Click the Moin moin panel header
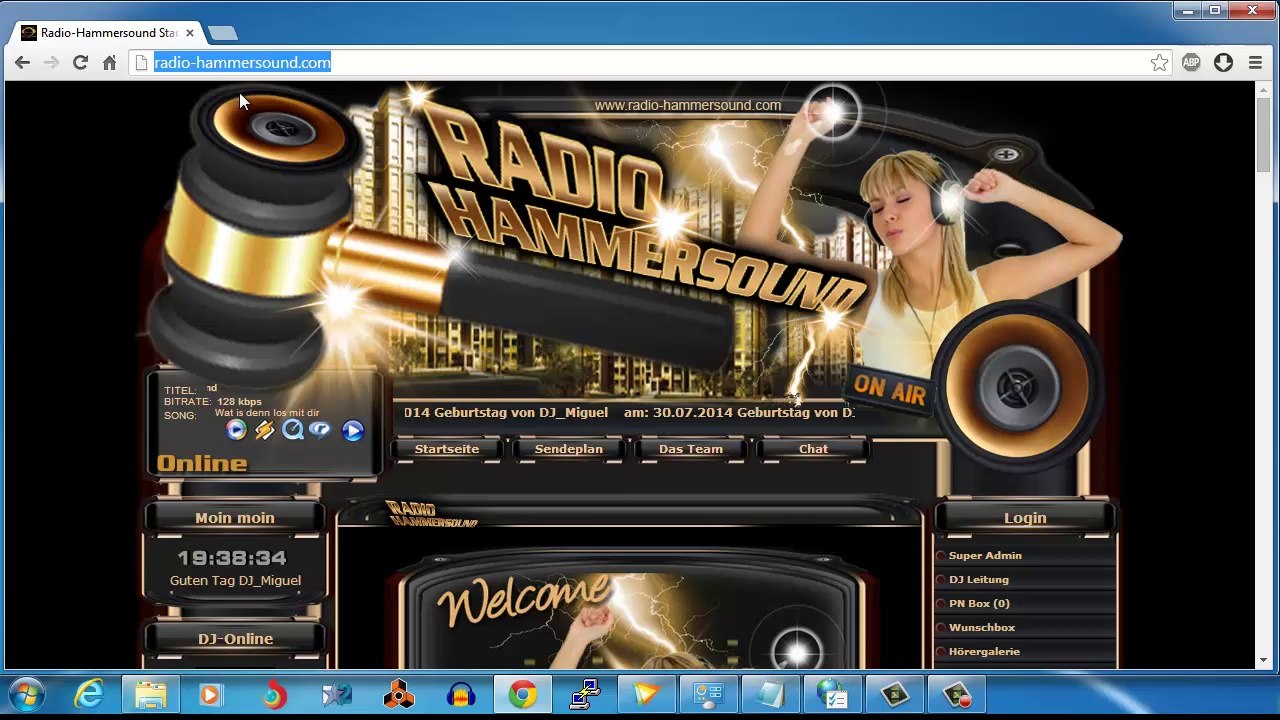Viewport: 1280px width, 720px height. [235, 518]
